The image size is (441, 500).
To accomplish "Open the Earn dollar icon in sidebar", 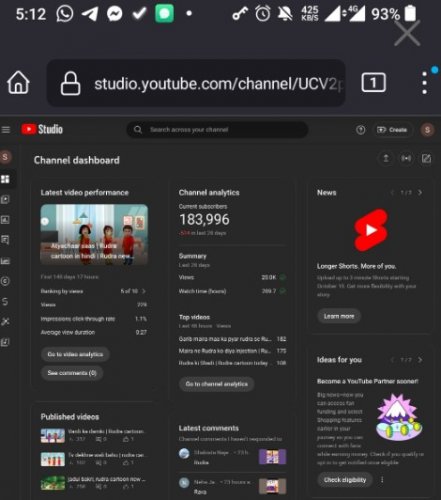I will click(x=5, y=301).
